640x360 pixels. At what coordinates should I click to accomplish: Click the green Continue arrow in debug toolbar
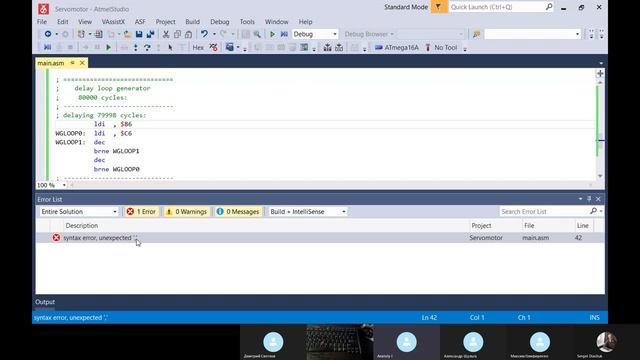tap(109, 48)
